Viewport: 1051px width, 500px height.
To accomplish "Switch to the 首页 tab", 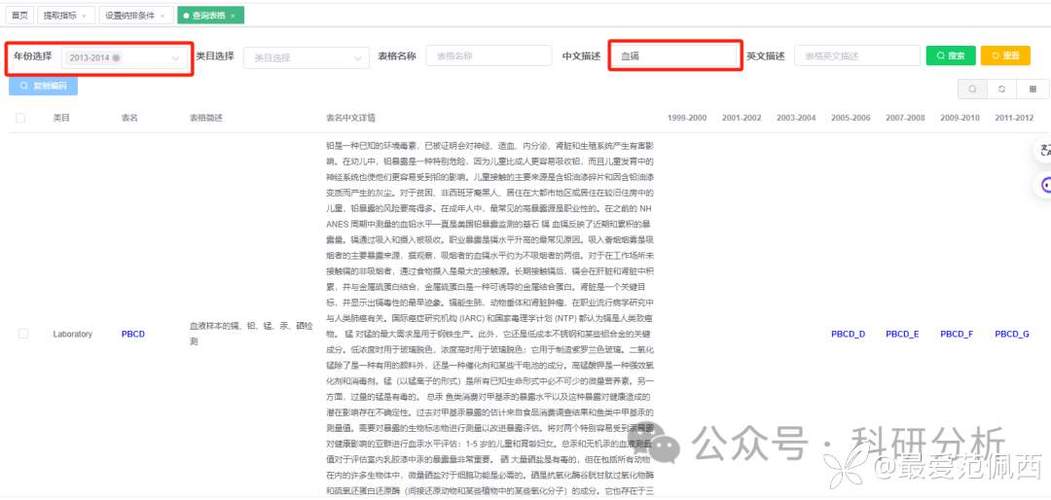I will coord(19,15).
